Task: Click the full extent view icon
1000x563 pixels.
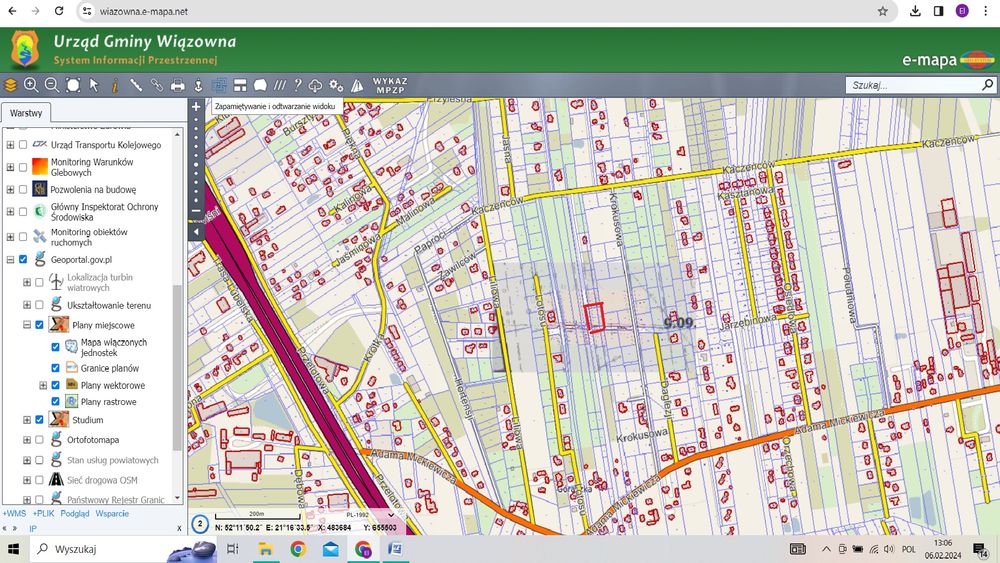Action: coord(73,86)
